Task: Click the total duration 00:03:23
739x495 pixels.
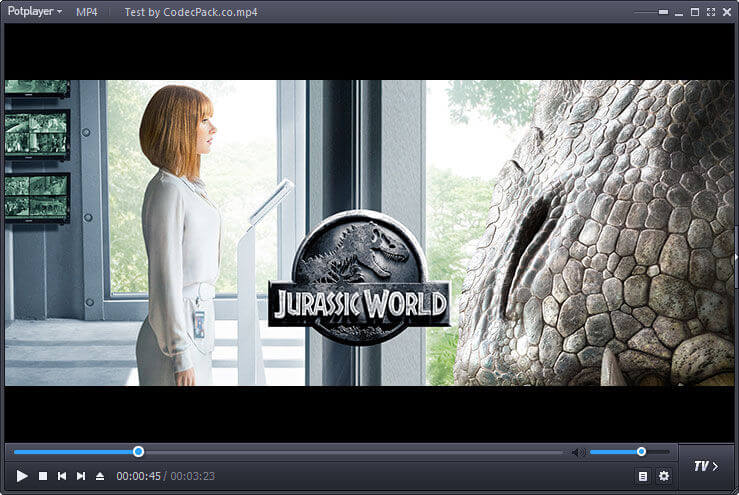Action: (193, 476)
